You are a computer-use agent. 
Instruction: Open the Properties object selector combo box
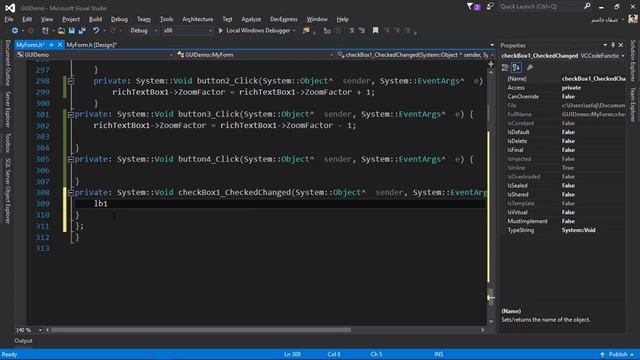pos(563,56)
